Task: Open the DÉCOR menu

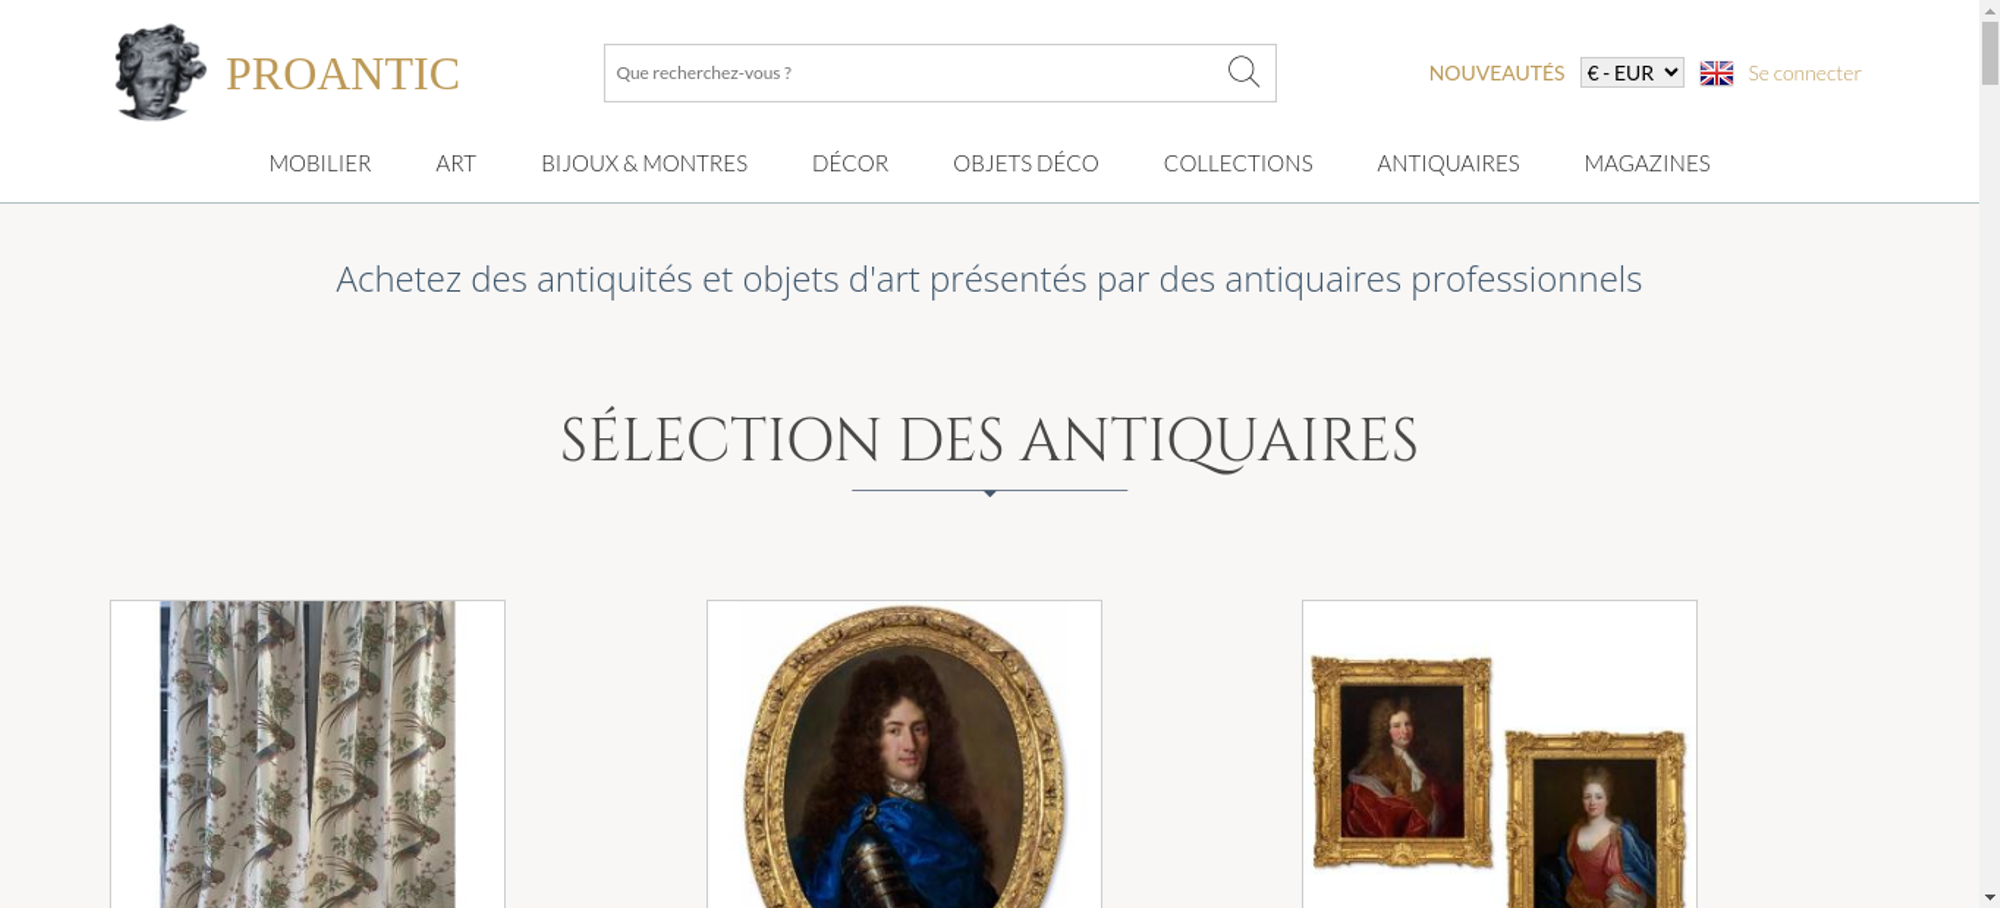Action: coord(850,163)
